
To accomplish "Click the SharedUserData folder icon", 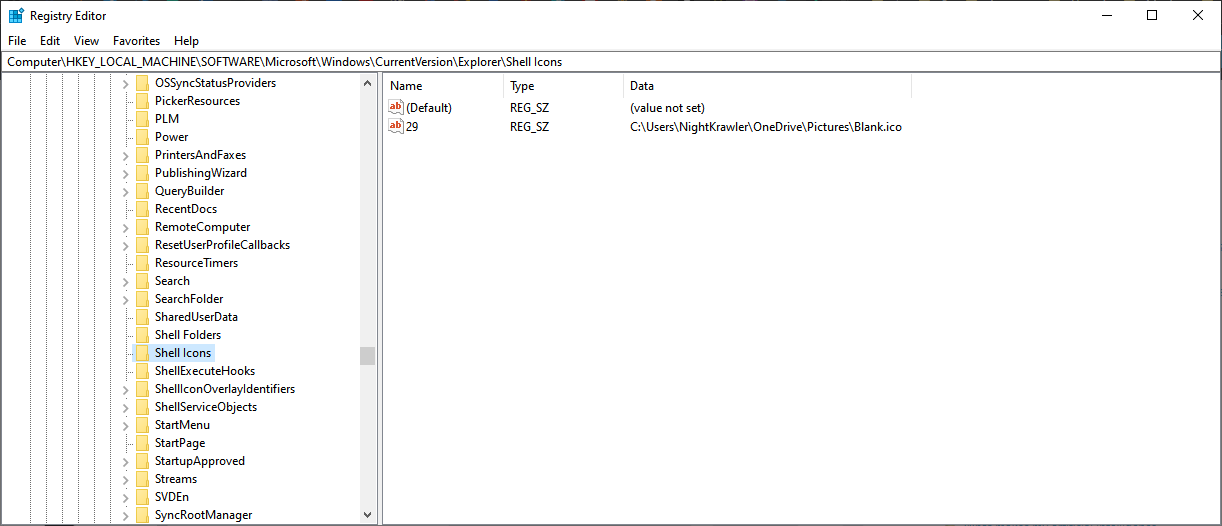I will pyautogui.click(x=142, y=317).
